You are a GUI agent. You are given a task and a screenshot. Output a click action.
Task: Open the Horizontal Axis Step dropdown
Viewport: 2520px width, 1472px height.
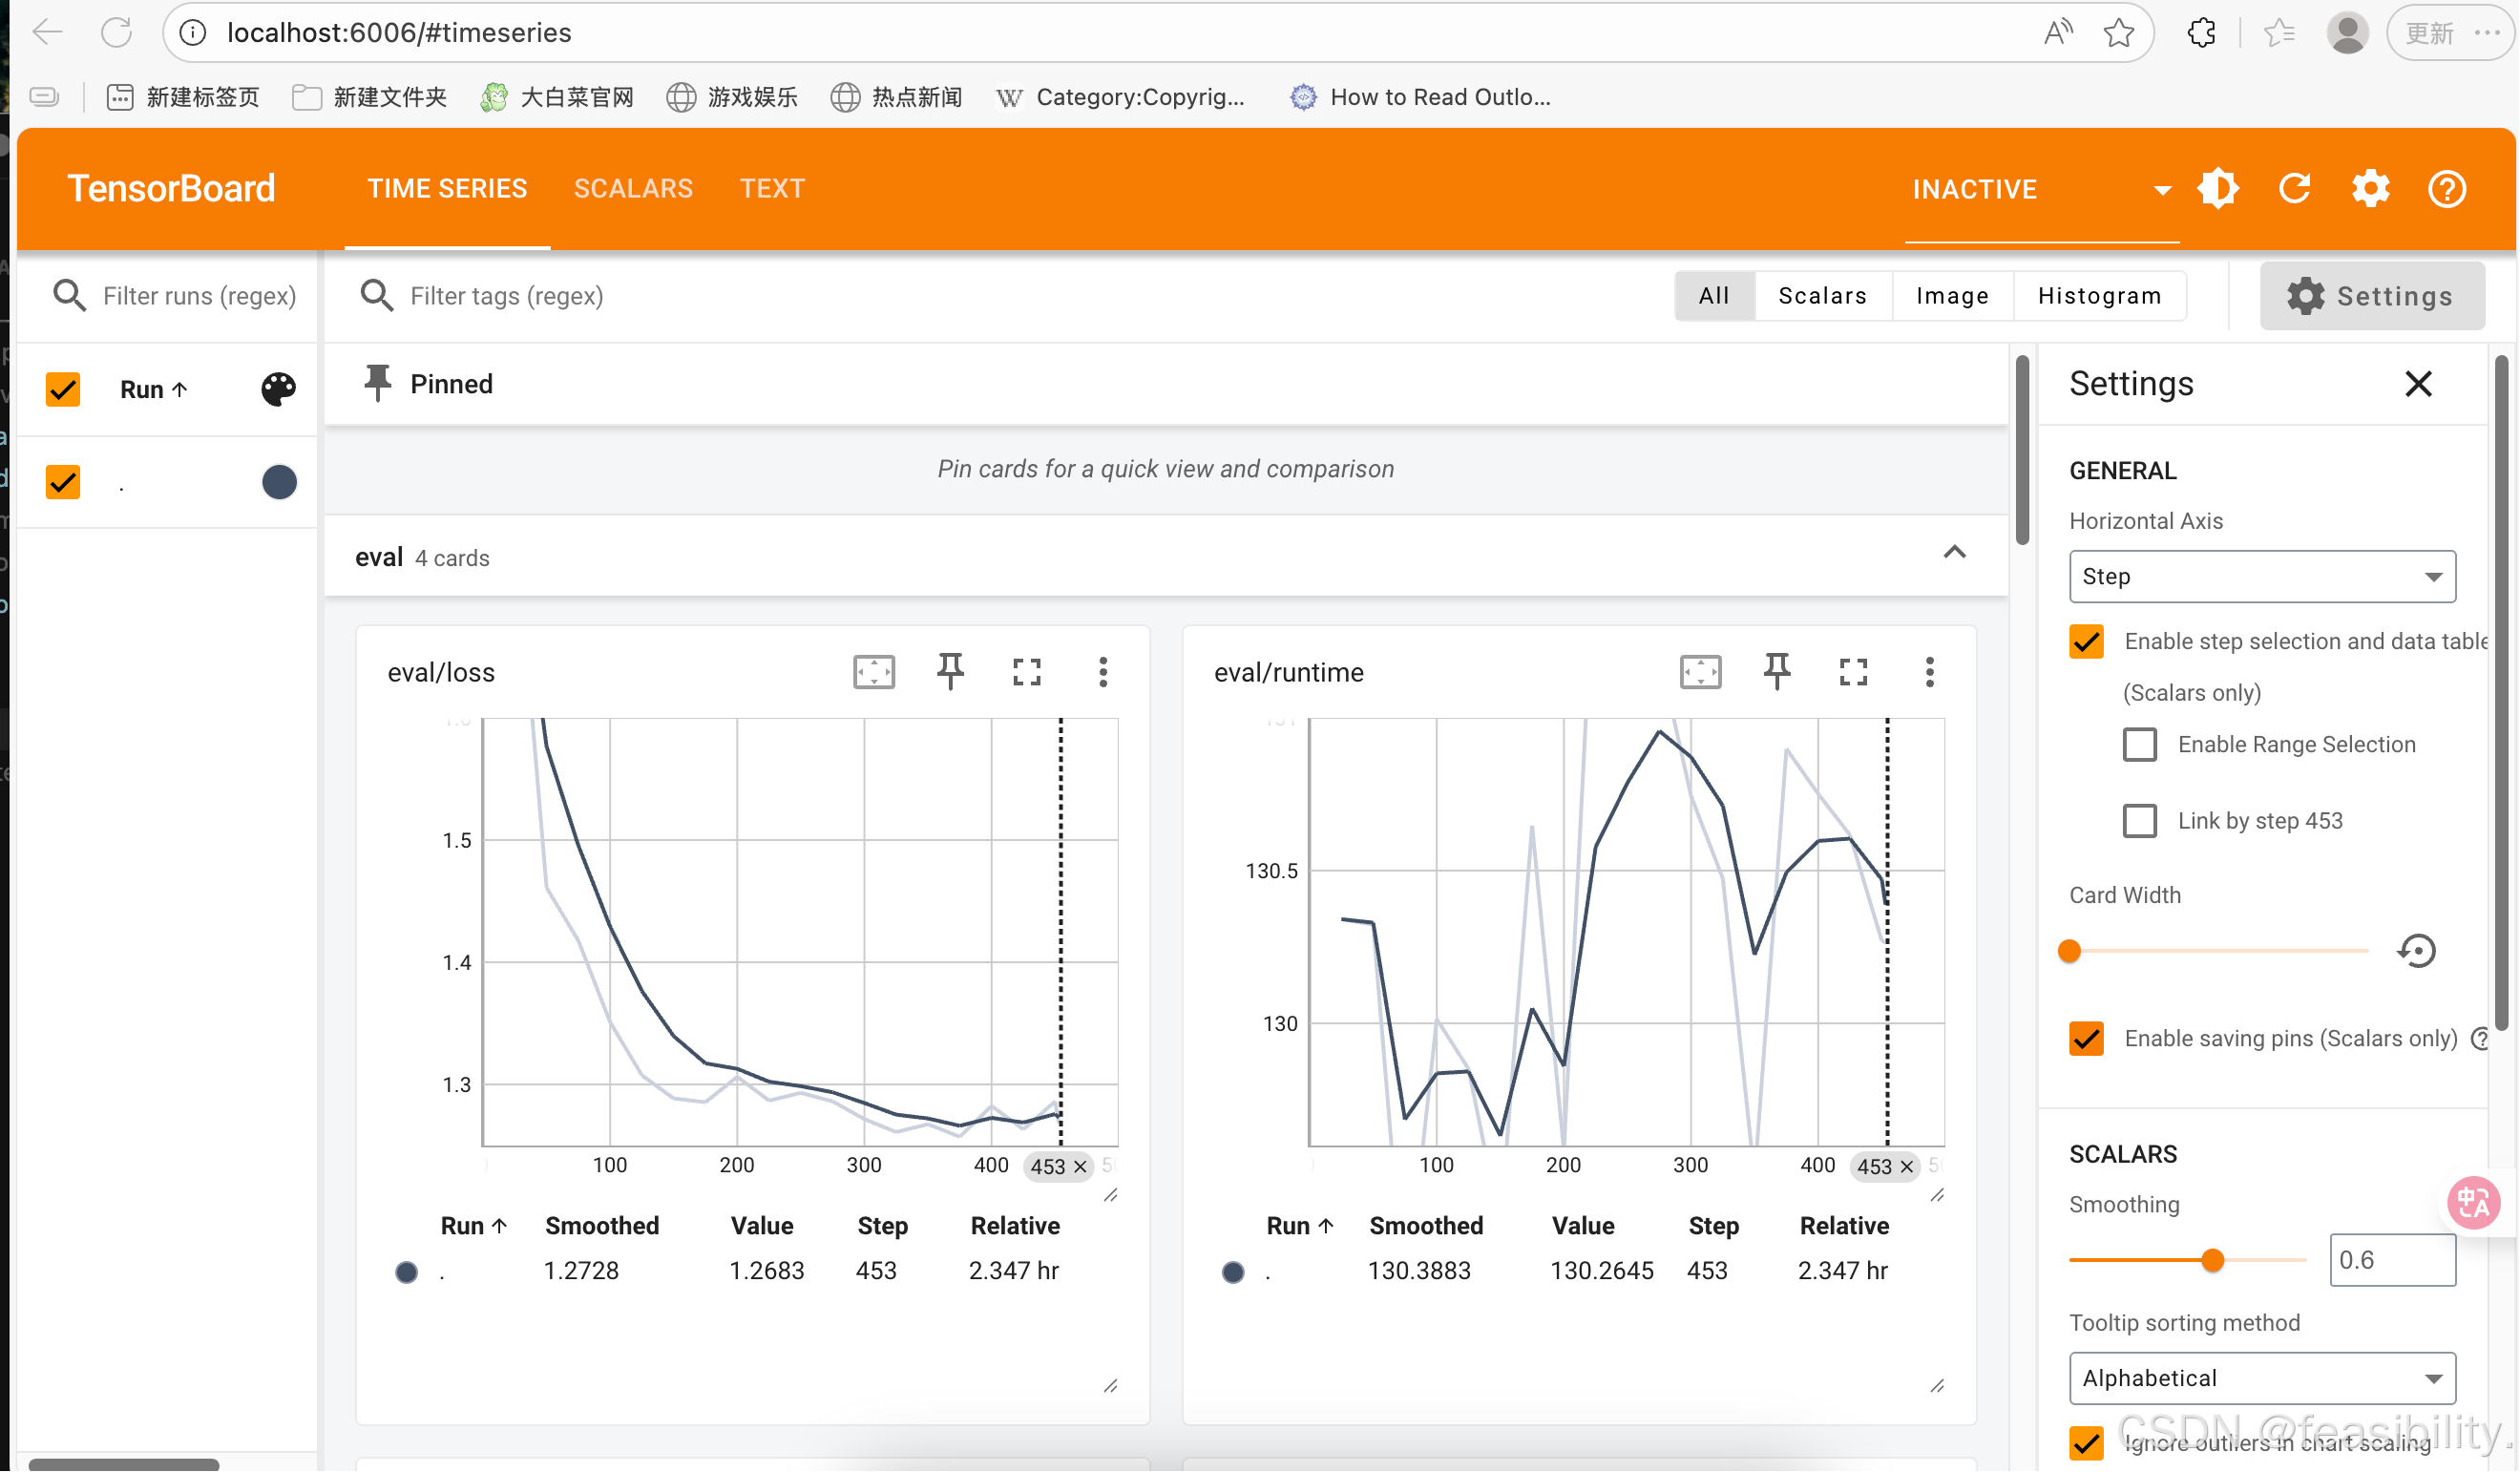point(2262,577)
